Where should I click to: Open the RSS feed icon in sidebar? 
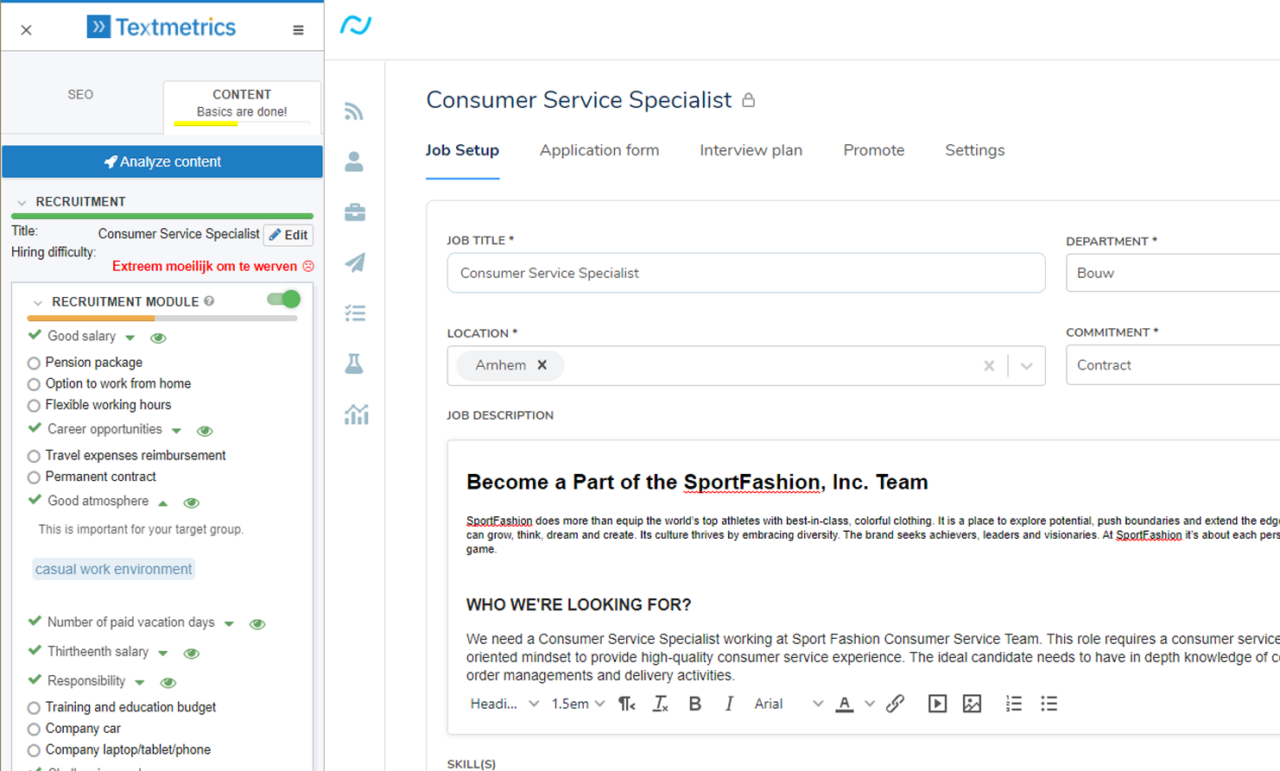pos(354,111)
